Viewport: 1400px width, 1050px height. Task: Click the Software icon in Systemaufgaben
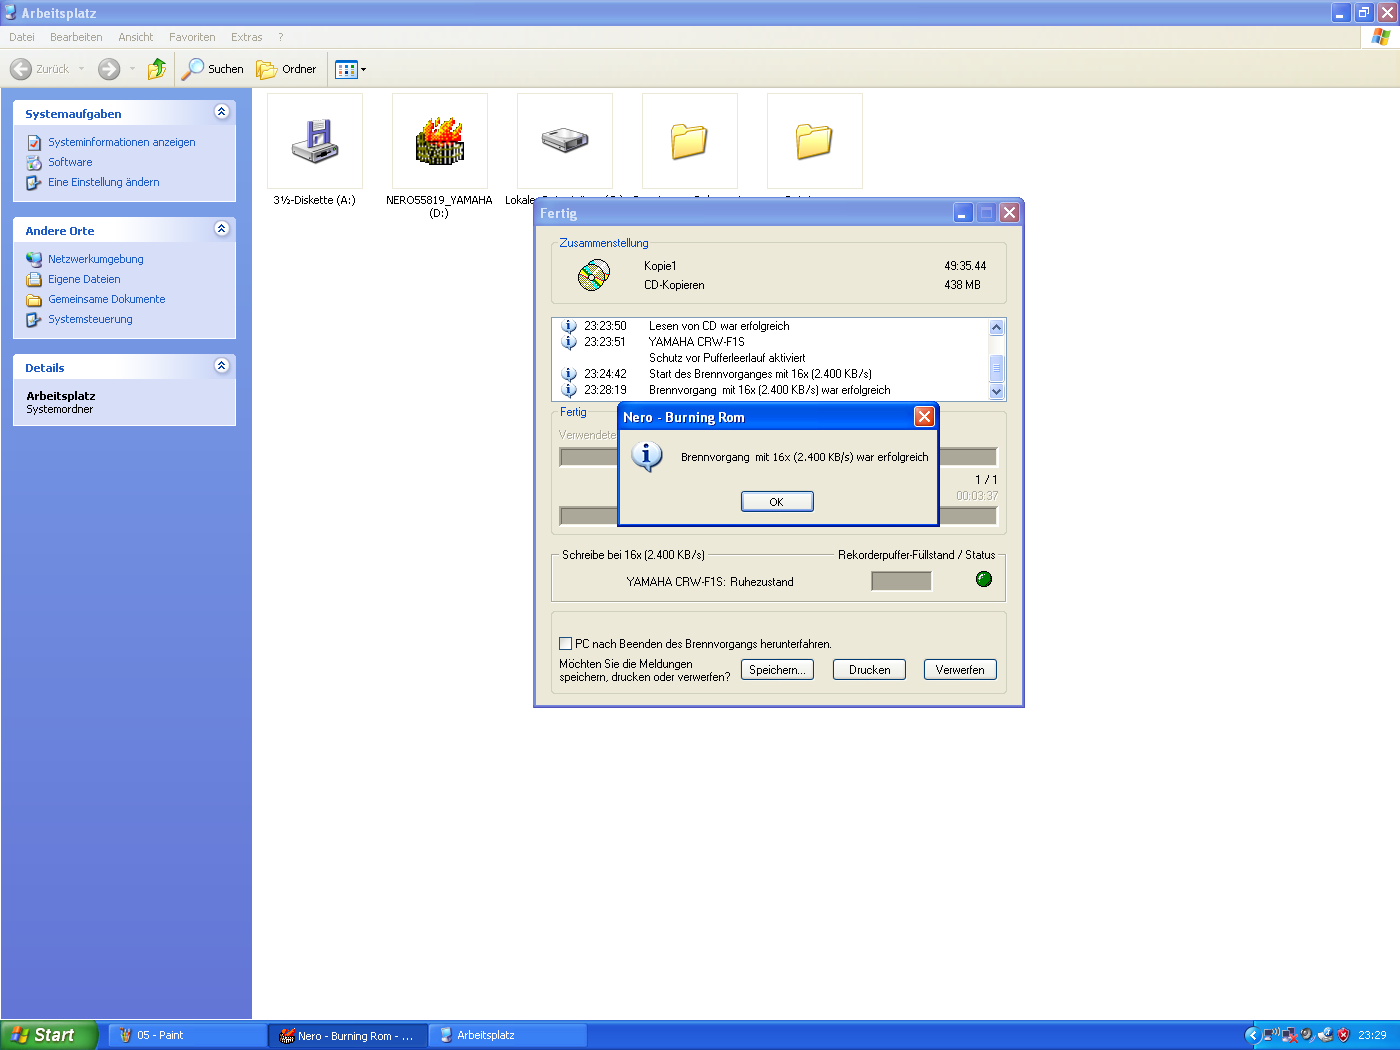[34, 162]
